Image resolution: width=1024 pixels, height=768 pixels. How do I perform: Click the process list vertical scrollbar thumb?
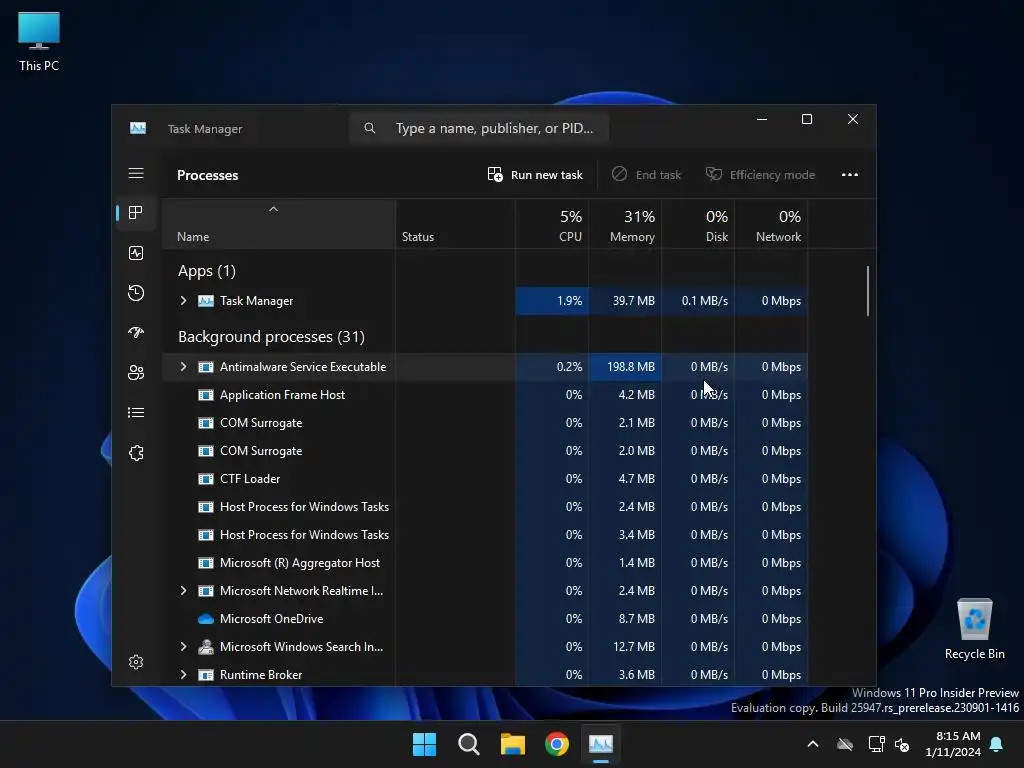867,291
